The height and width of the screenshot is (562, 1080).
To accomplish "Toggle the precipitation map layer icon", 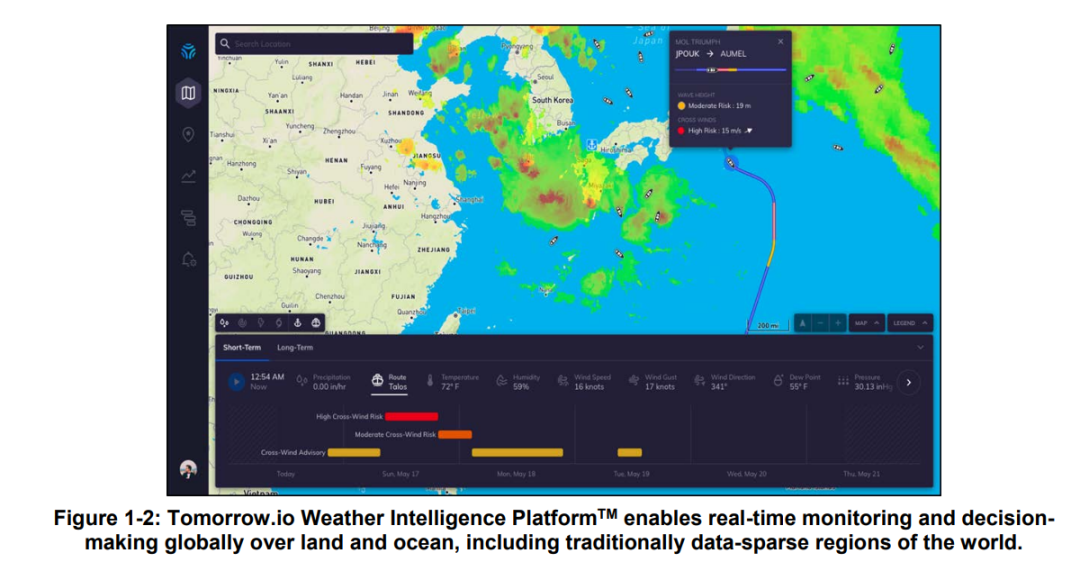I will pyautogui.click(x=225, y=322).
